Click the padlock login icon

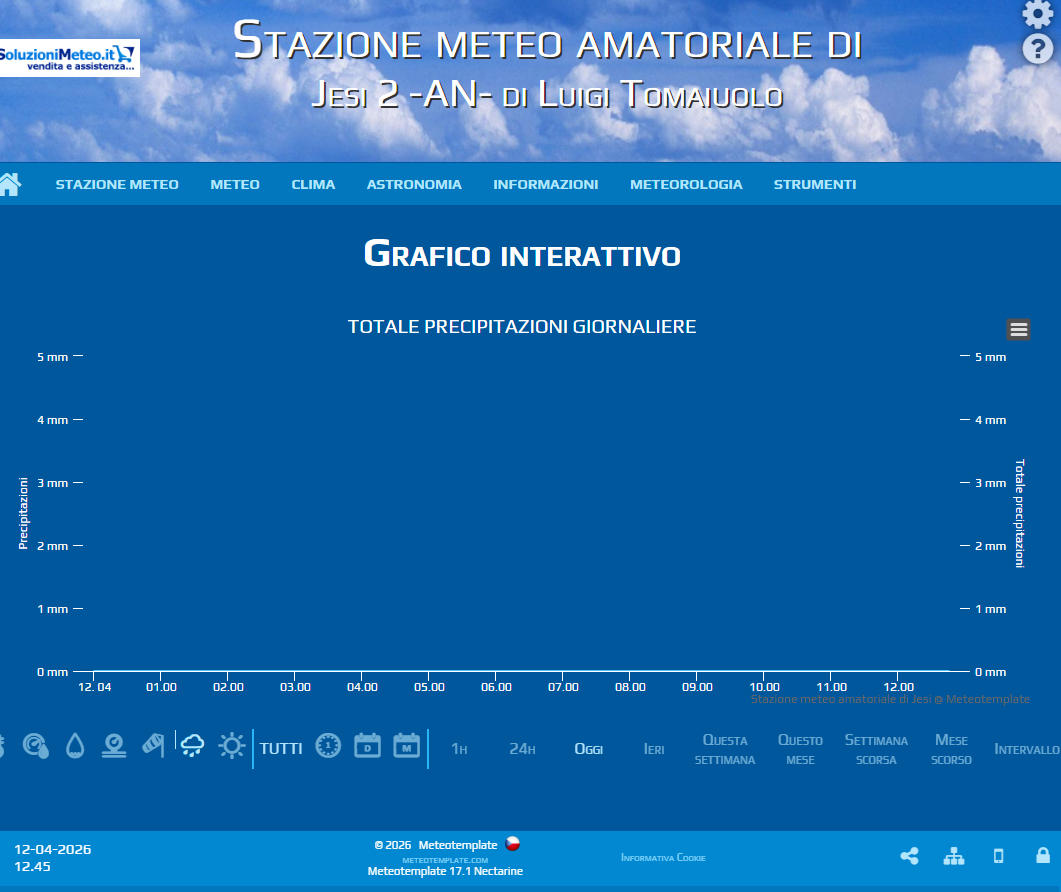[1043, 856]
